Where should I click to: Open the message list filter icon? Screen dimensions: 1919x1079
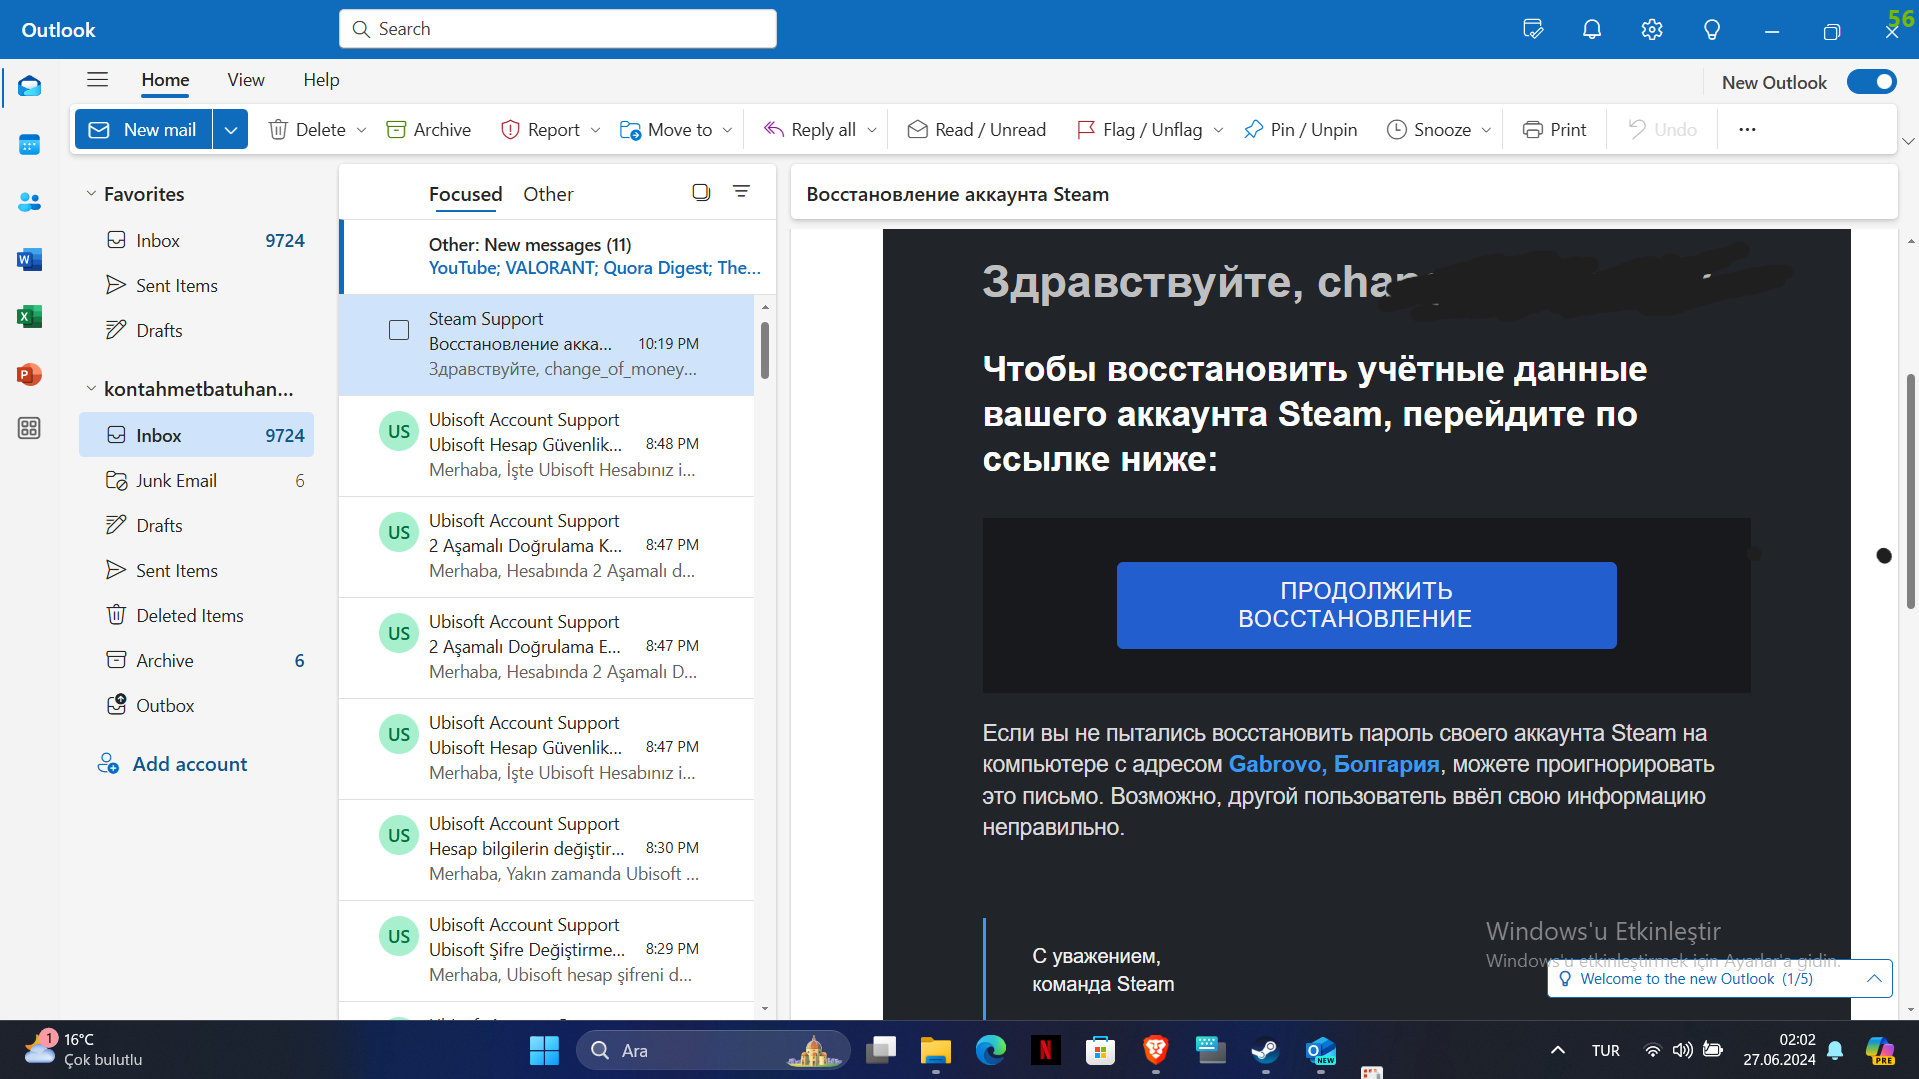(x=741, y=191)
